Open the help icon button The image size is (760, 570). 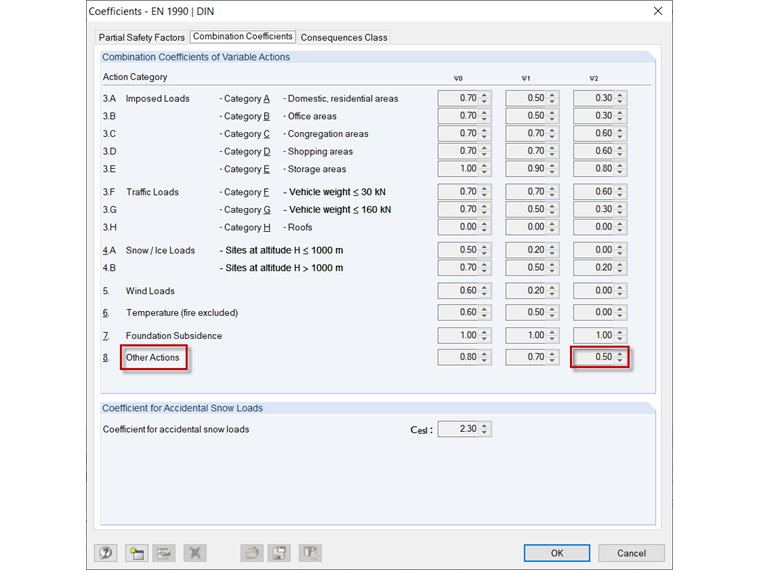tap(106, 553)
